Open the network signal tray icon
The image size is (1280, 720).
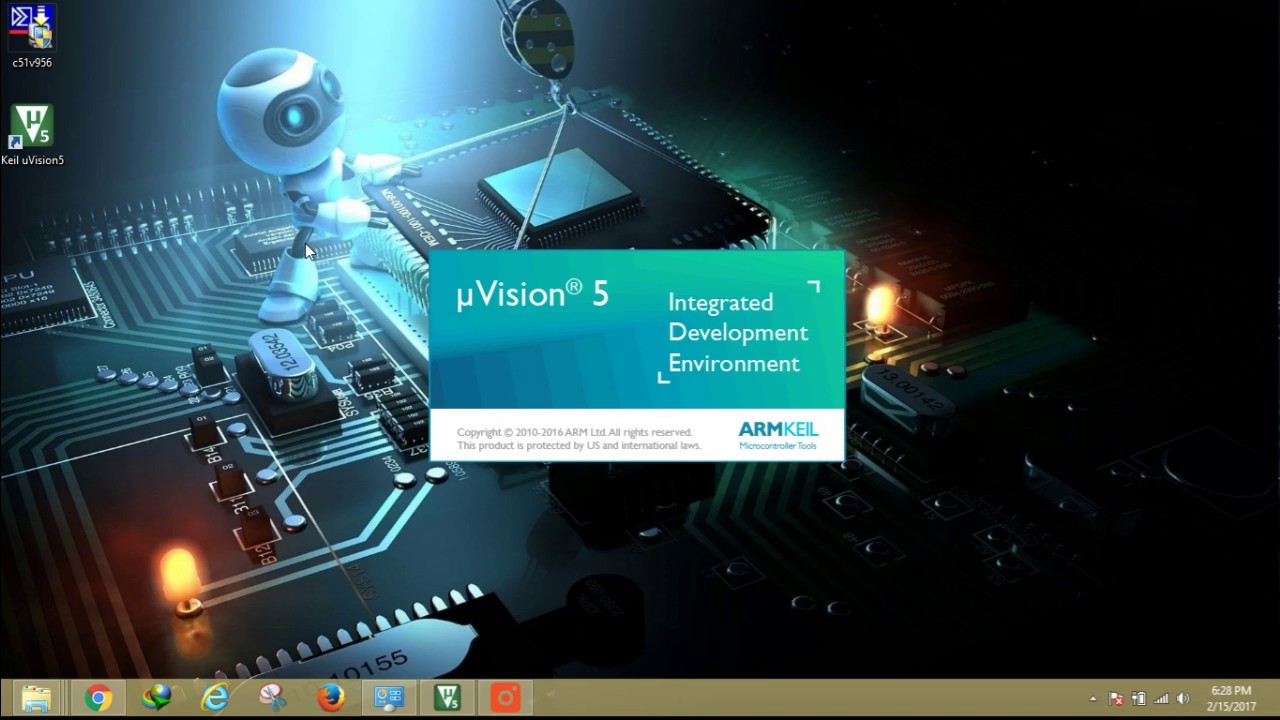point(1161,699)
